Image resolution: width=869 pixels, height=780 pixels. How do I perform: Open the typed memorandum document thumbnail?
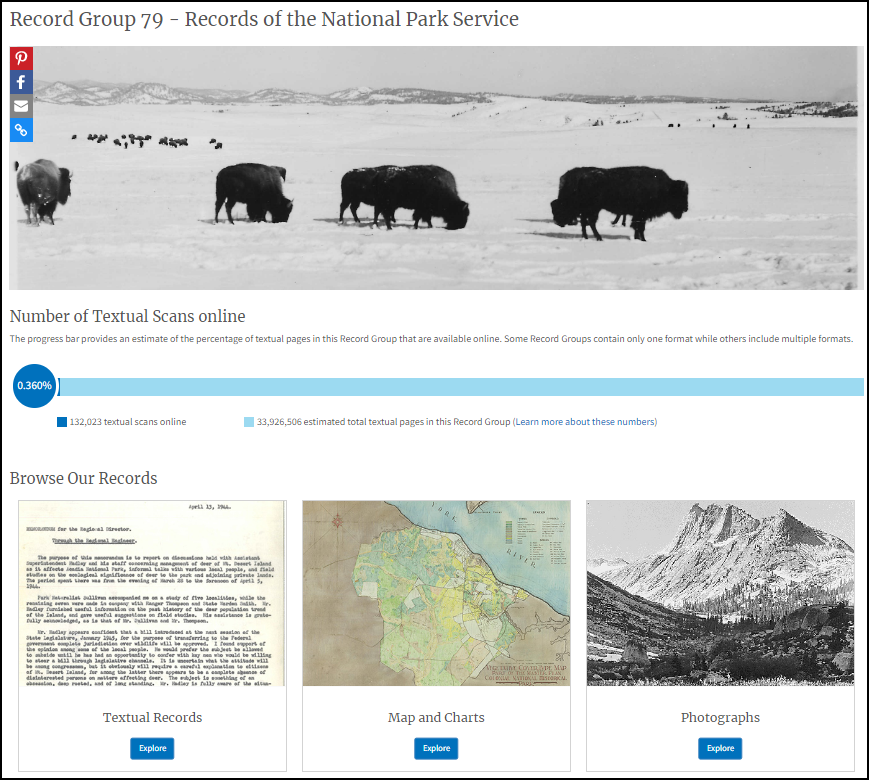tap(151, 592)
